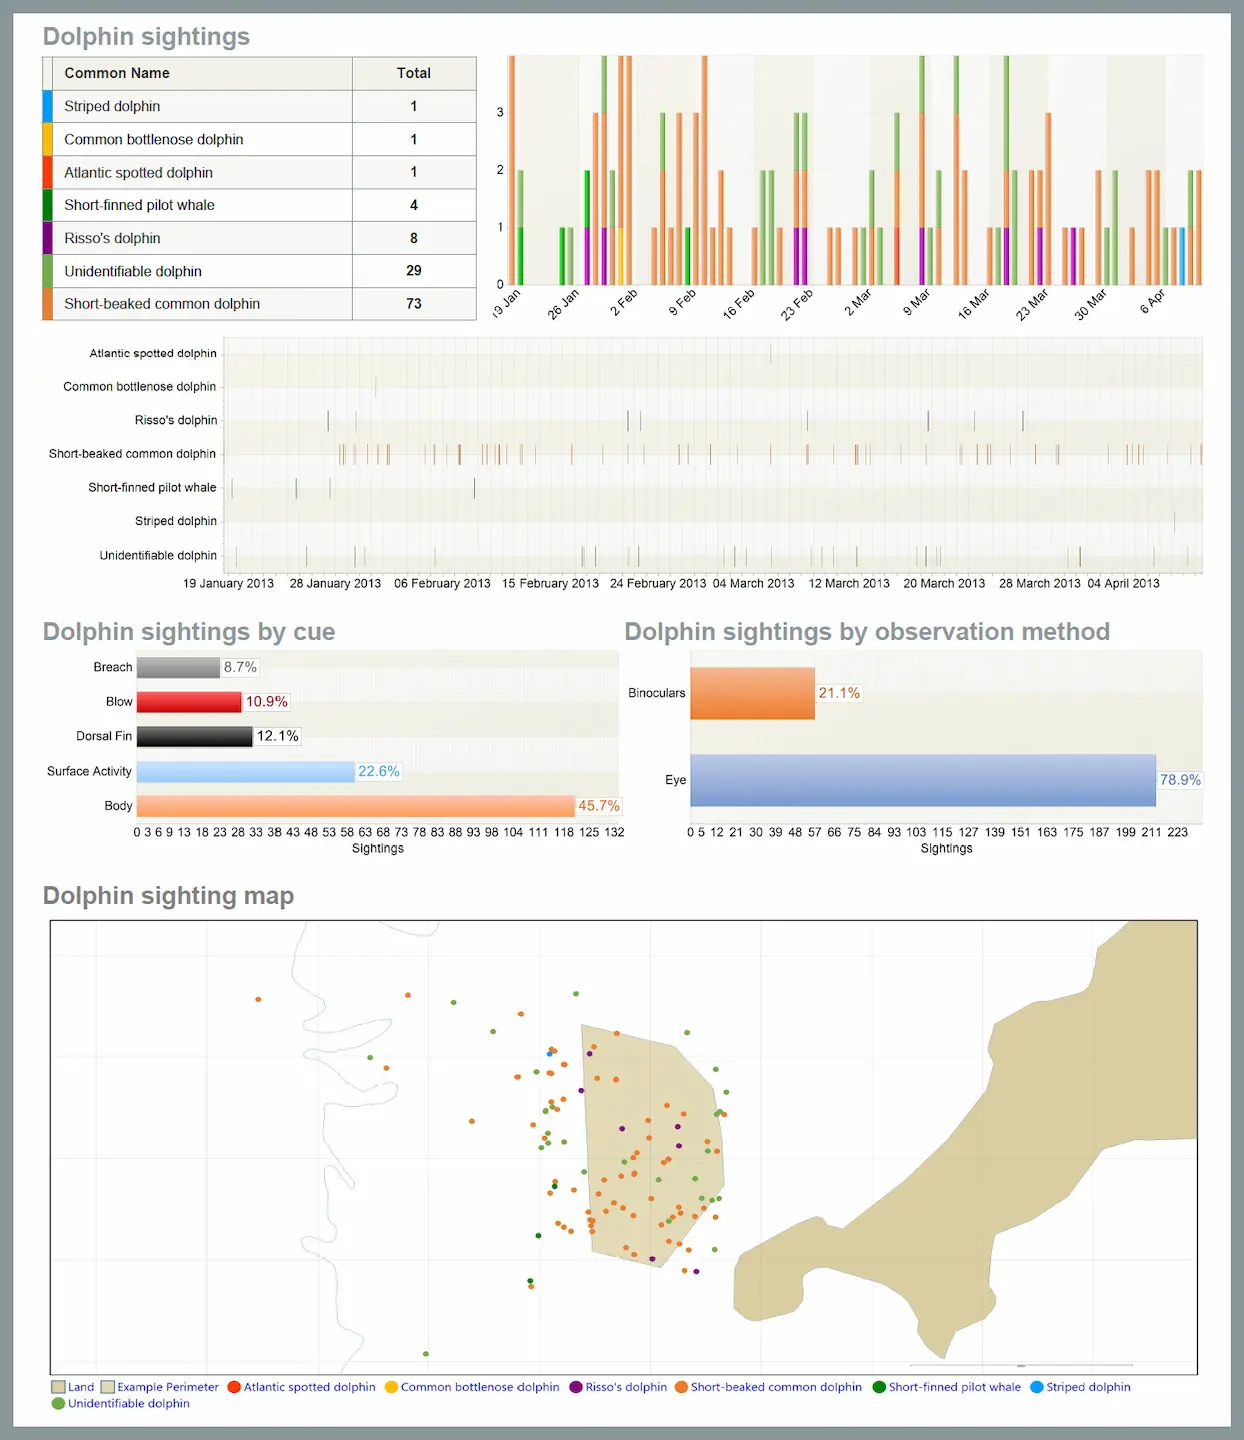Click the yellow swatch beside Common bottlenose dolphin table row
The width and height of the screenshot is (1244, 1440).
point(47,139)
